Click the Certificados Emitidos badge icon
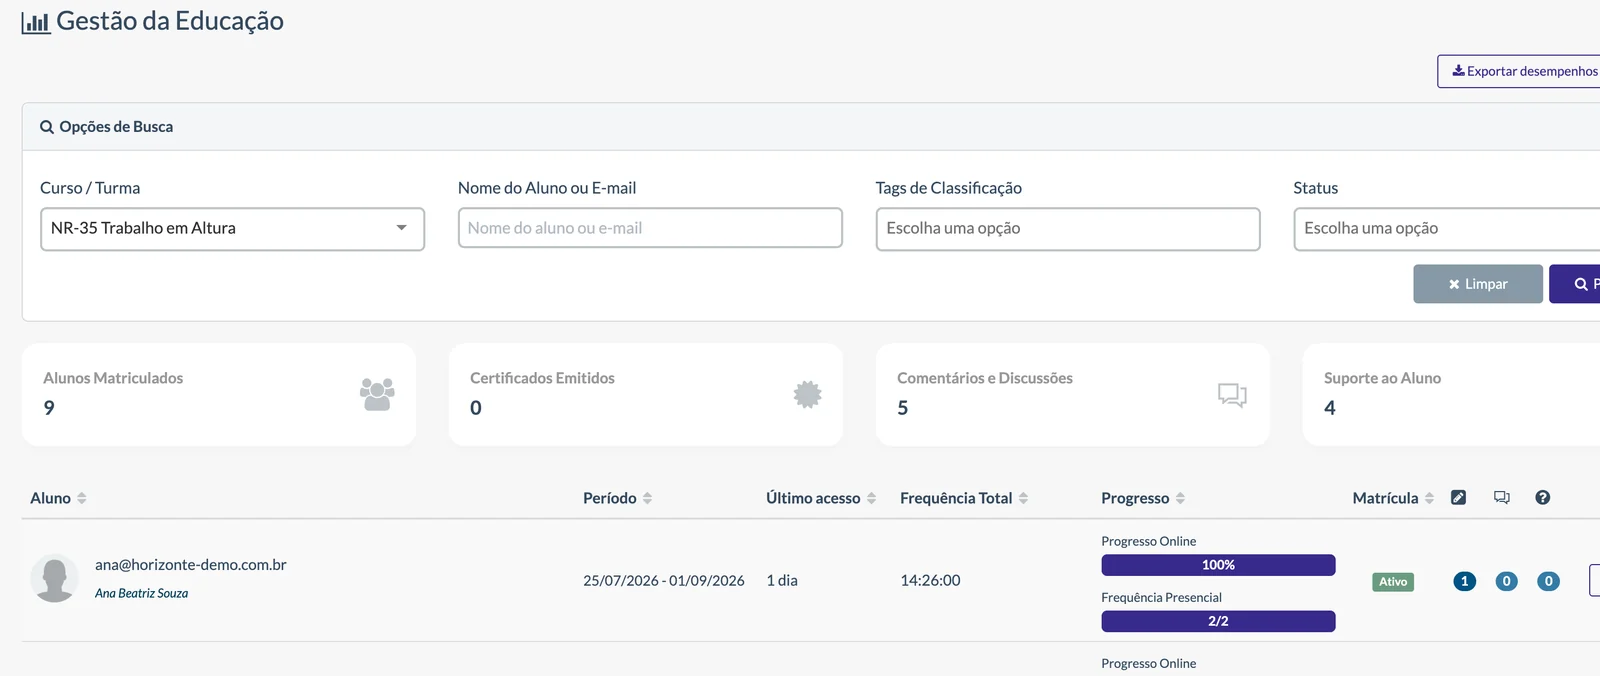Viewport: 1600px width, 676px height. pyautogui.click(x=807, y=394)
